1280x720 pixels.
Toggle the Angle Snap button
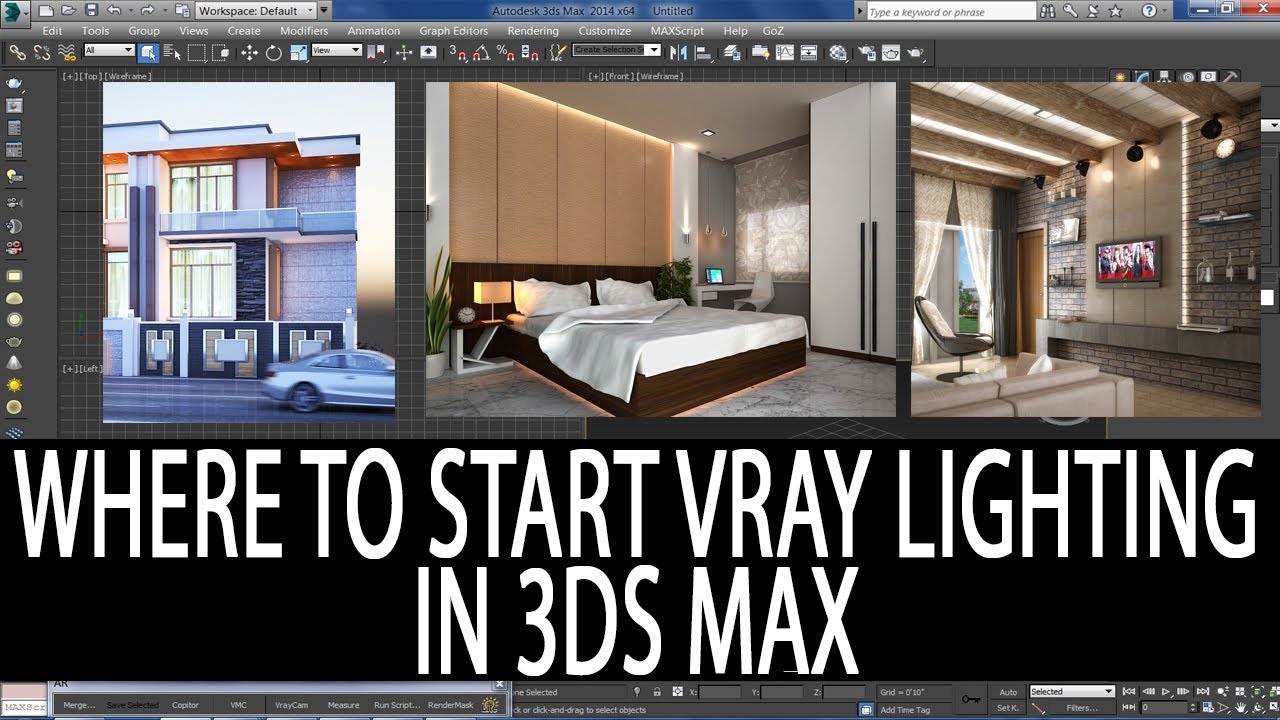coord(482,52)
